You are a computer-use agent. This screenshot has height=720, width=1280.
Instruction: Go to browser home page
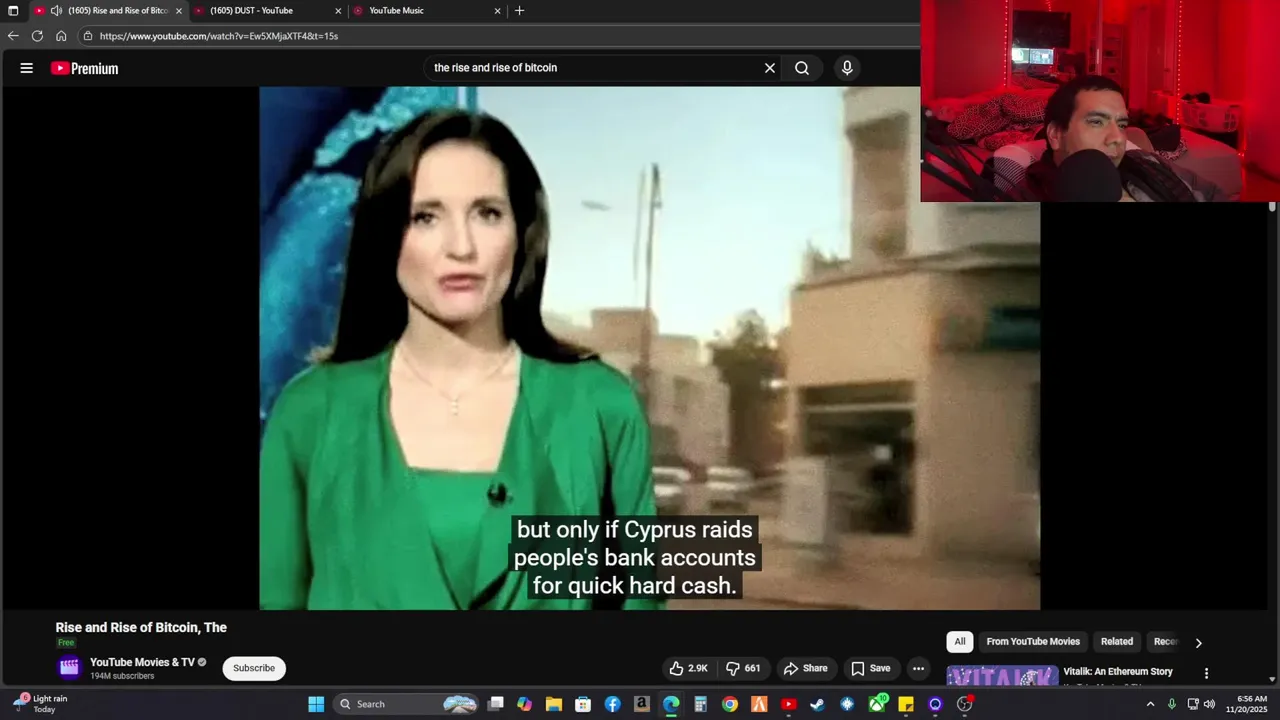point(61,36)
